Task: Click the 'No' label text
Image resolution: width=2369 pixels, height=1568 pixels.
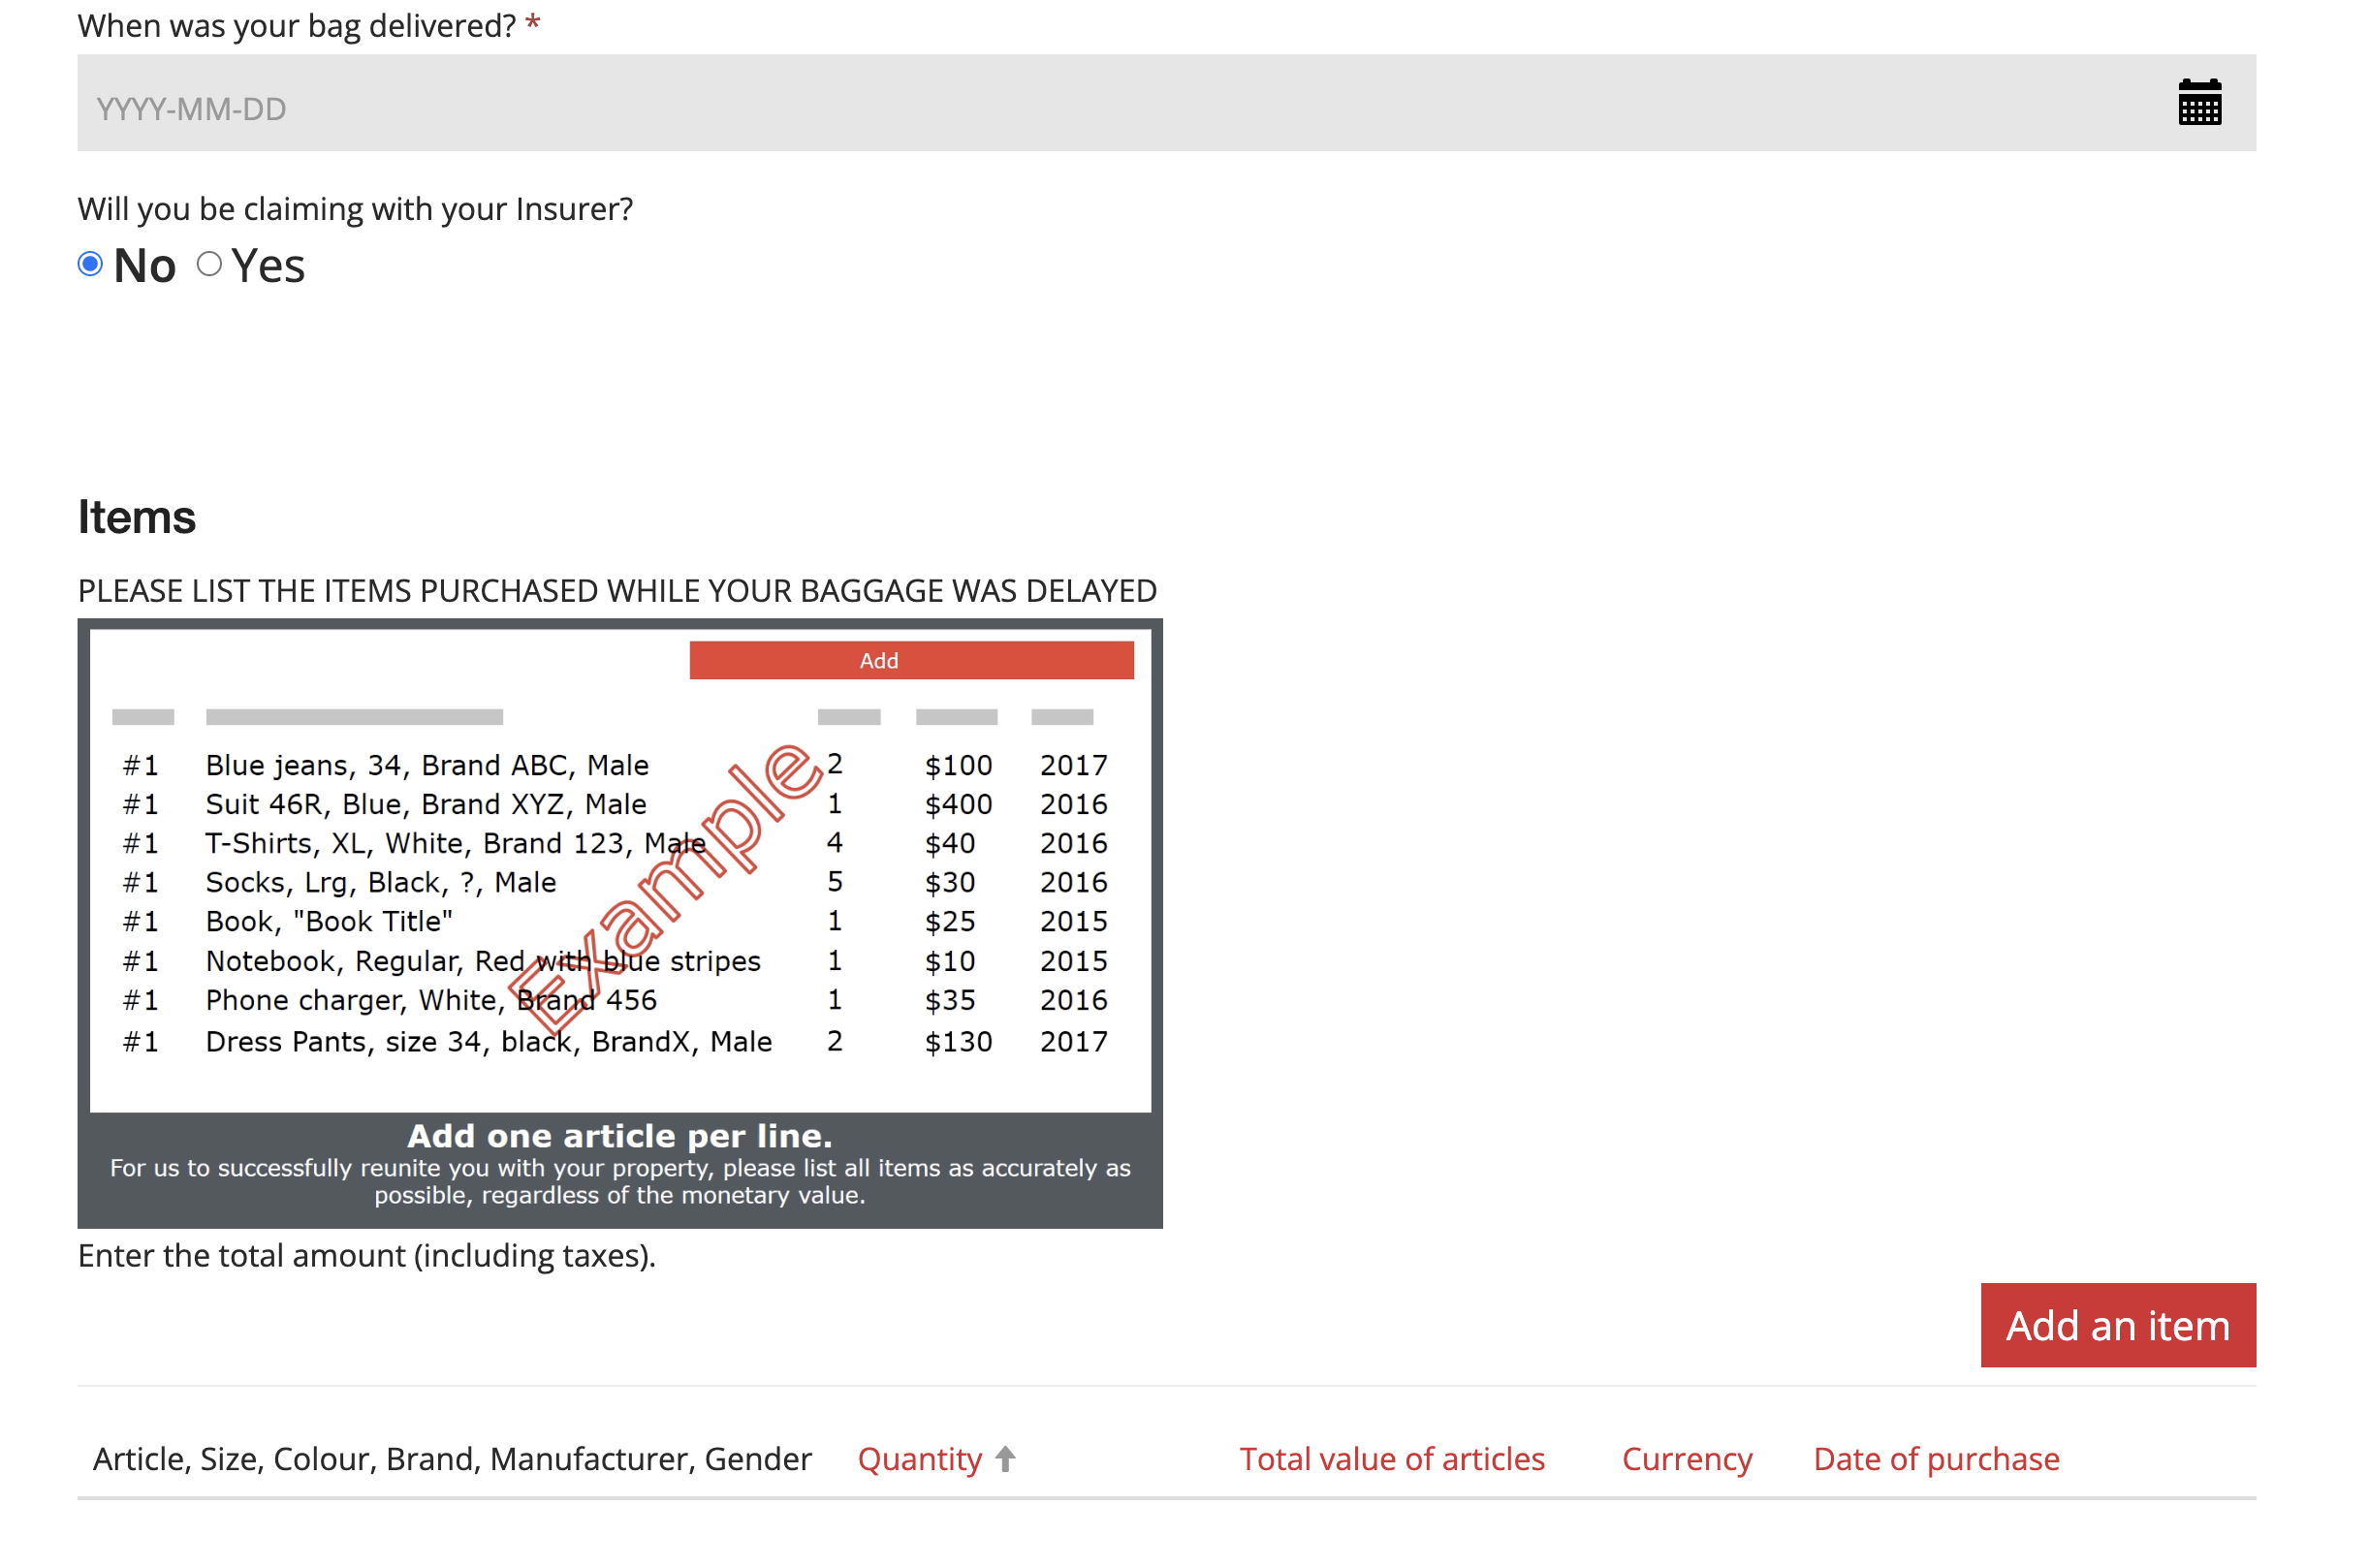Action: pyautogui.click(x=144, y=266)
